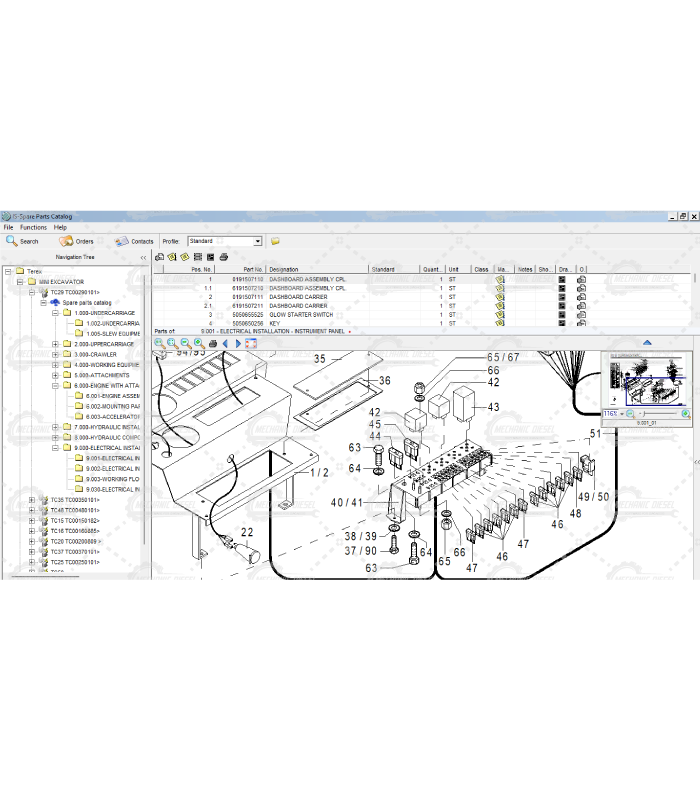Click the yellow folder icon beside Profile
700x800 pixels.
click(x=275, y=241)
